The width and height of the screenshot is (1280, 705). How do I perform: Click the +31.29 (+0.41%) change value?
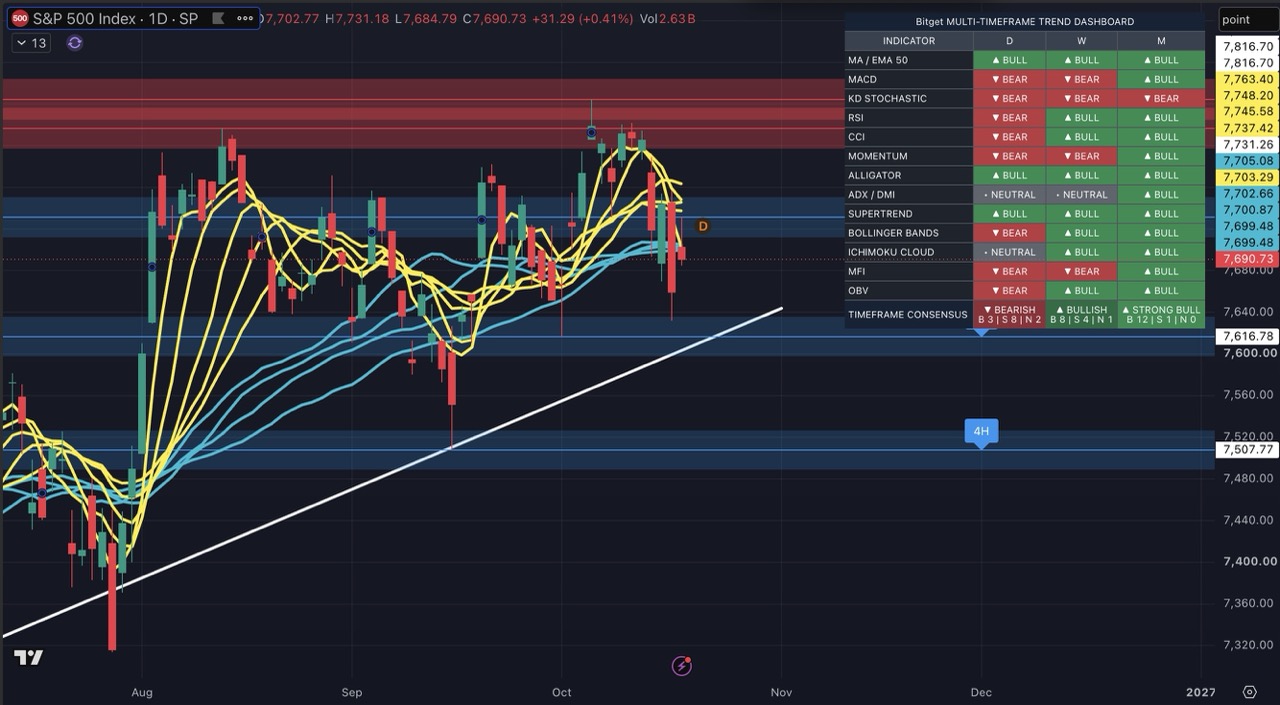(582, 19)
